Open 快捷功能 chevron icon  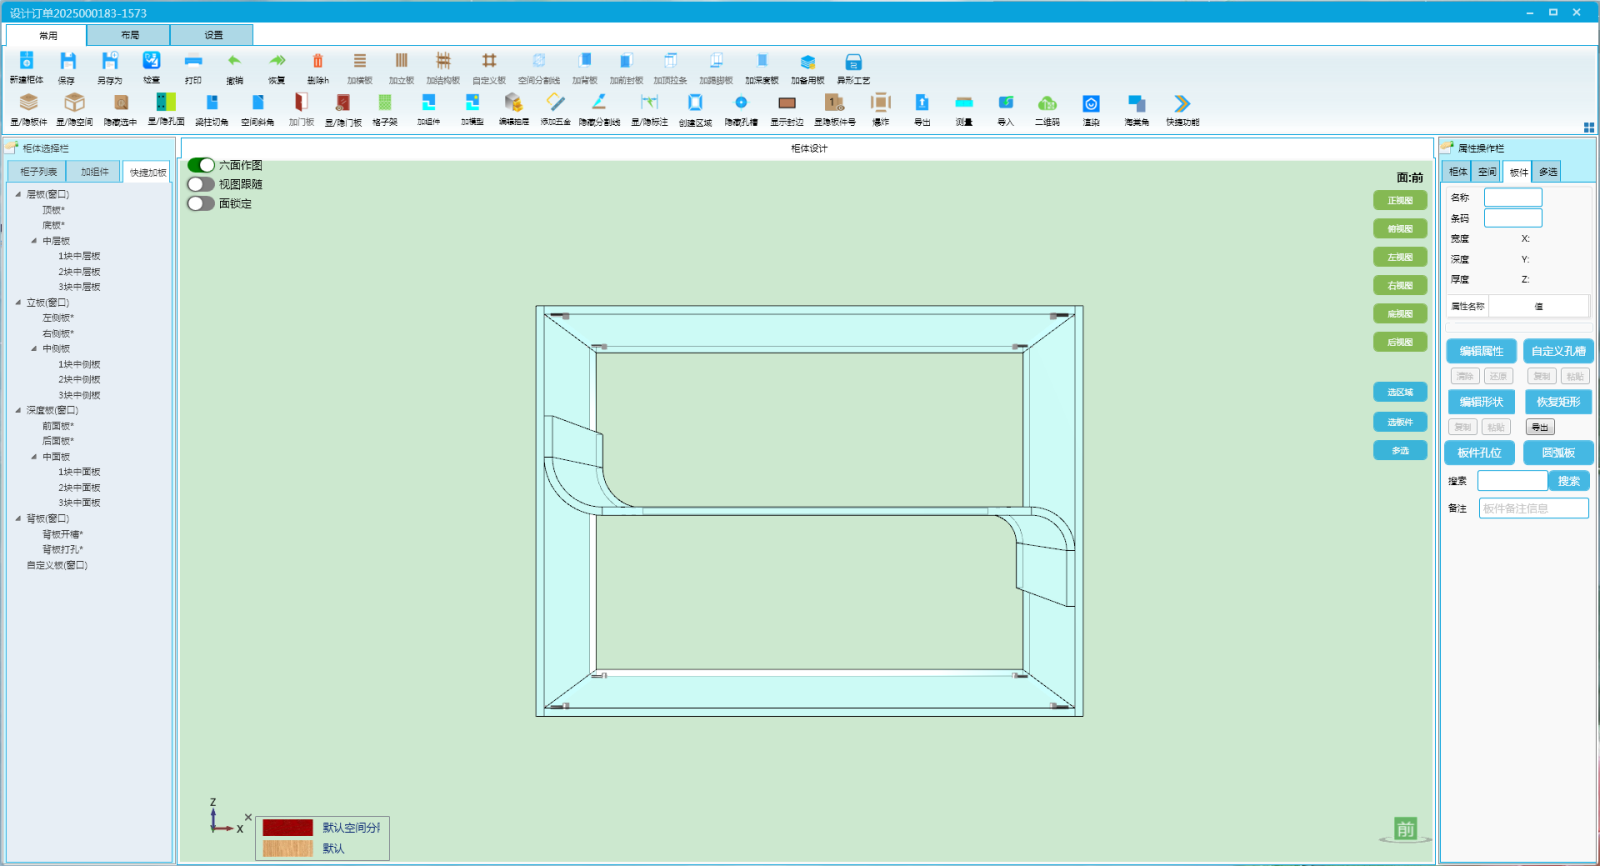point(1182,103)
